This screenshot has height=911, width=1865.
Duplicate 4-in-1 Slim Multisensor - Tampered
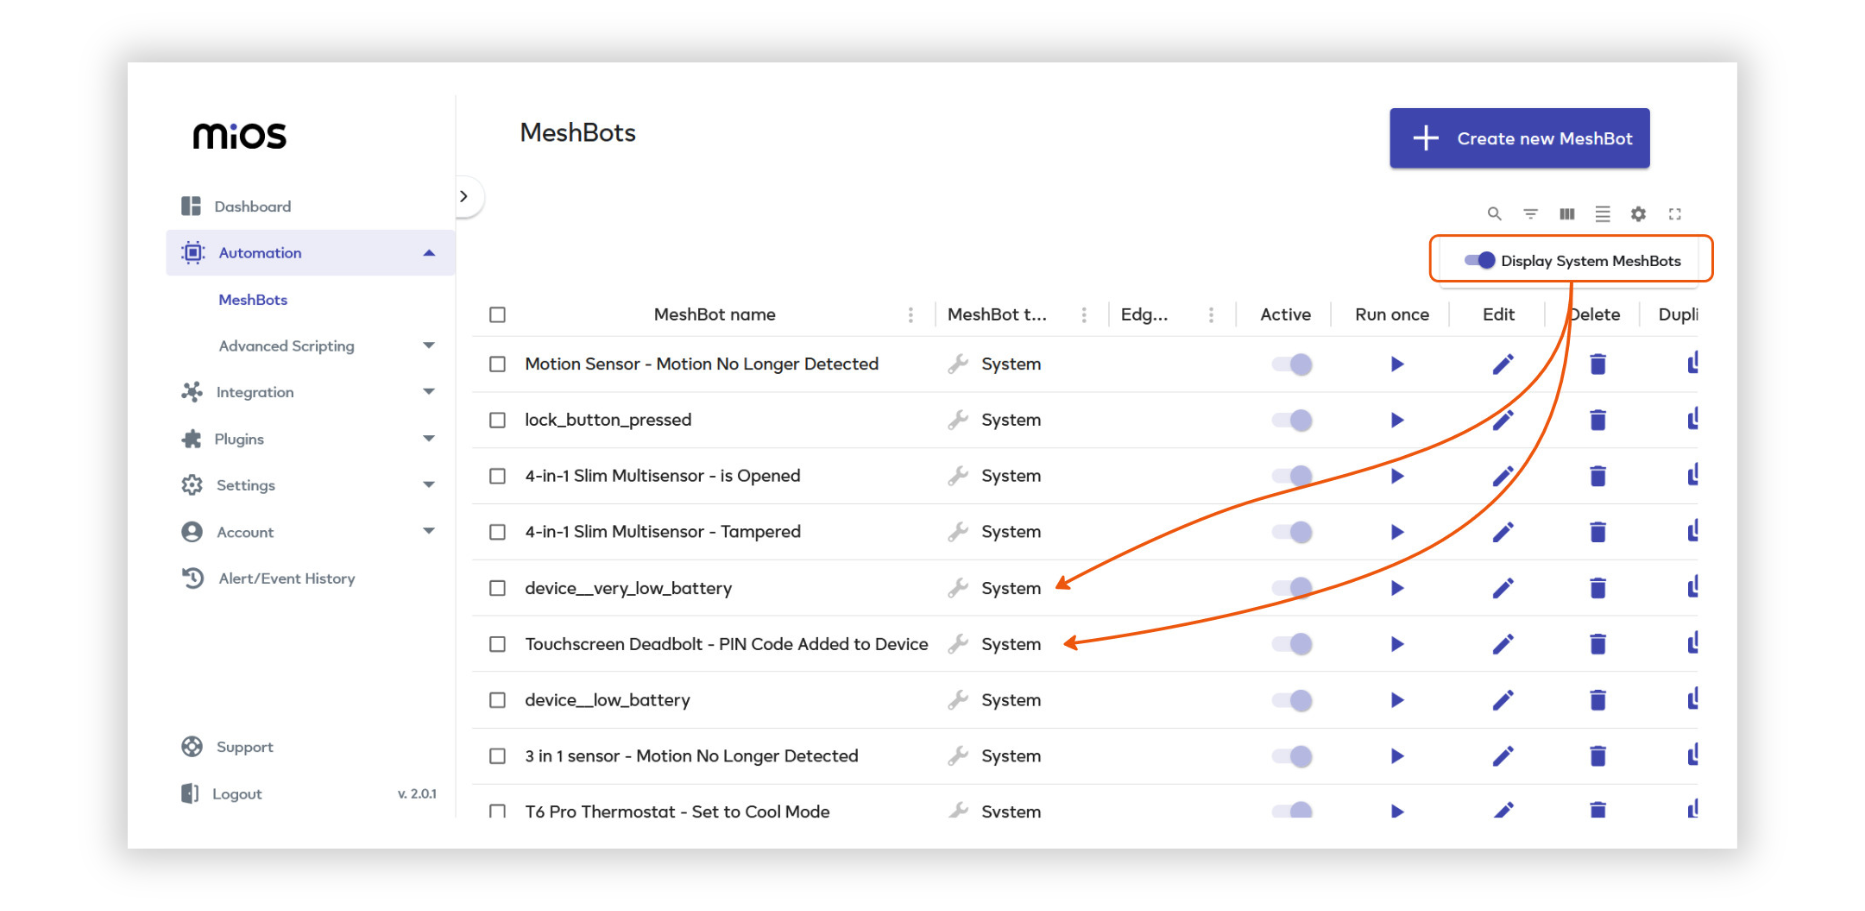tap(1692, 531)
